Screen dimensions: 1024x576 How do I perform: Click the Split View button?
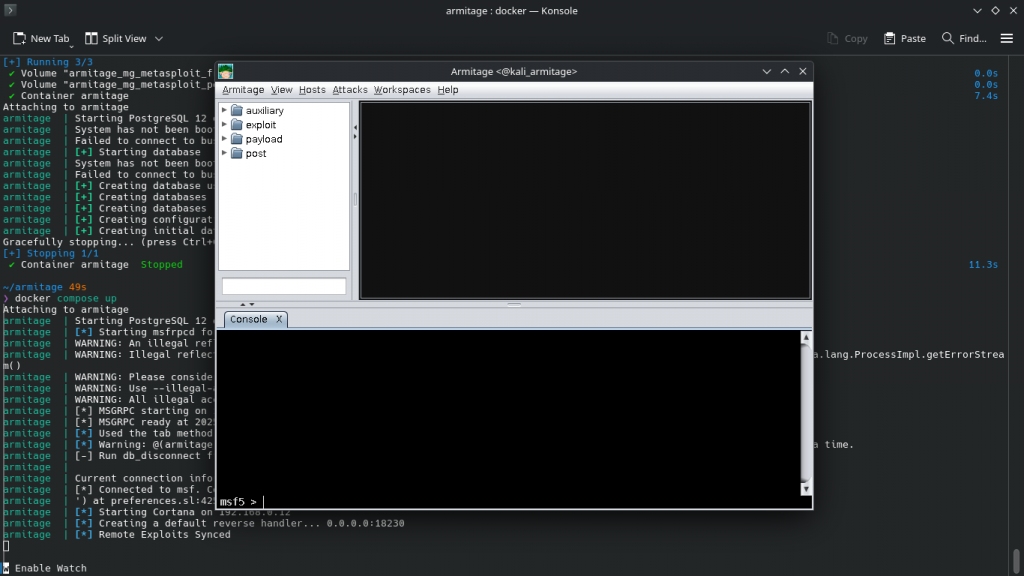(116, 39)
